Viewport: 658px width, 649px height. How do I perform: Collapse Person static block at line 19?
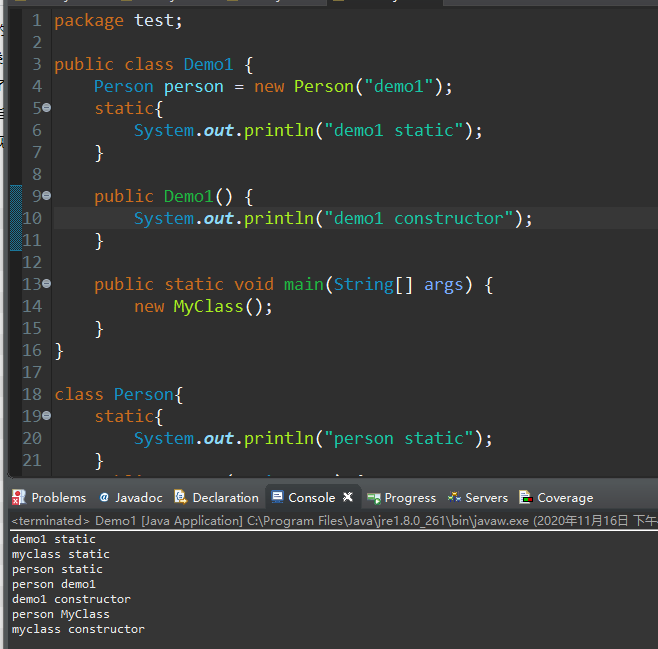pos(47,416)
